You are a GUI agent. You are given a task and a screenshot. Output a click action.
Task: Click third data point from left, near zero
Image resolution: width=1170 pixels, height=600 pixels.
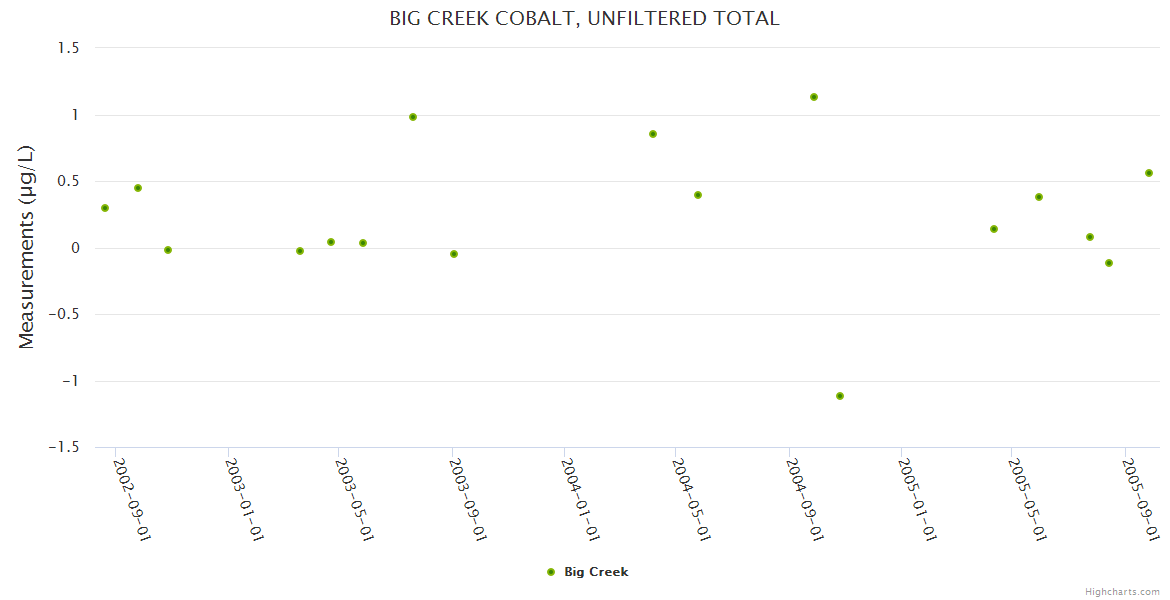[168, 250]
